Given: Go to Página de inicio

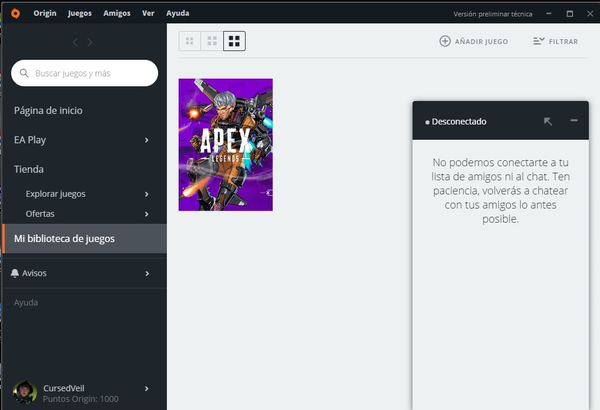Looking at the screenshot, I should (x=48, y=111).
